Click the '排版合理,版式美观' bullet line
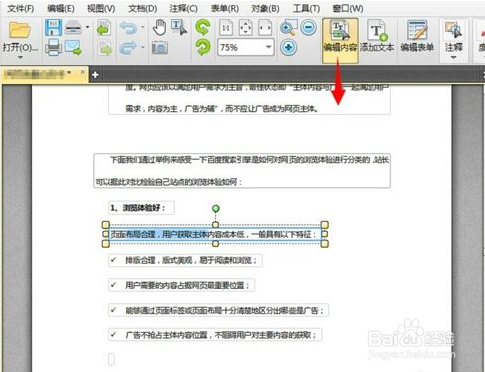This screenshot has height=372, width=485. click(x=185, y=261)
